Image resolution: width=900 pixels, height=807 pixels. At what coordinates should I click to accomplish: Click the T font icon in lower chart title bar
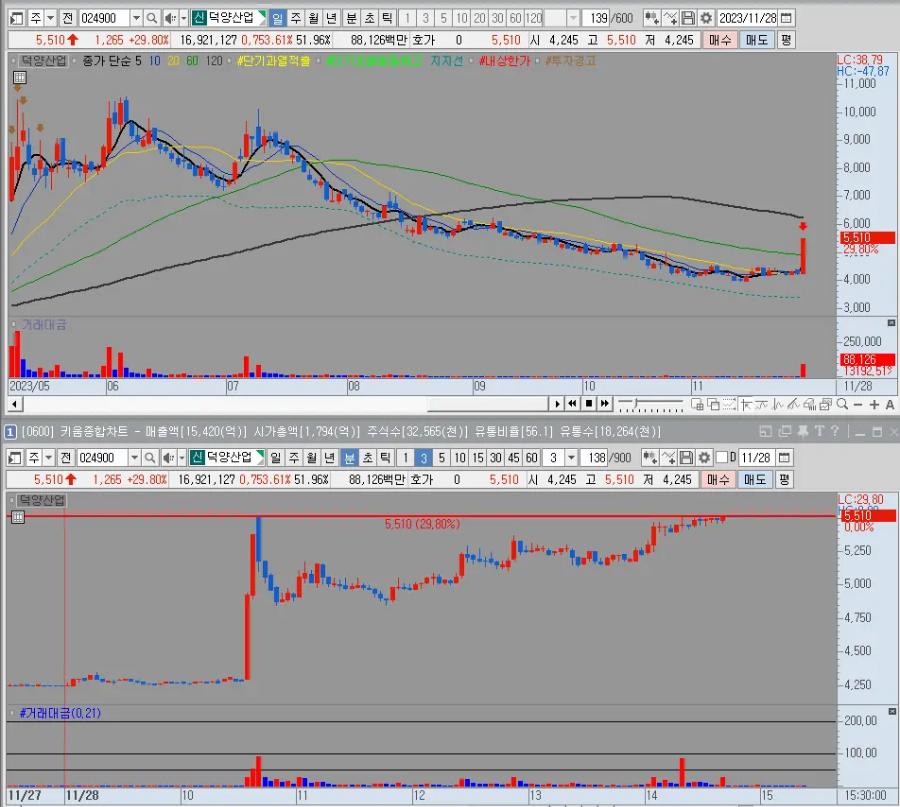coord(819,431)
